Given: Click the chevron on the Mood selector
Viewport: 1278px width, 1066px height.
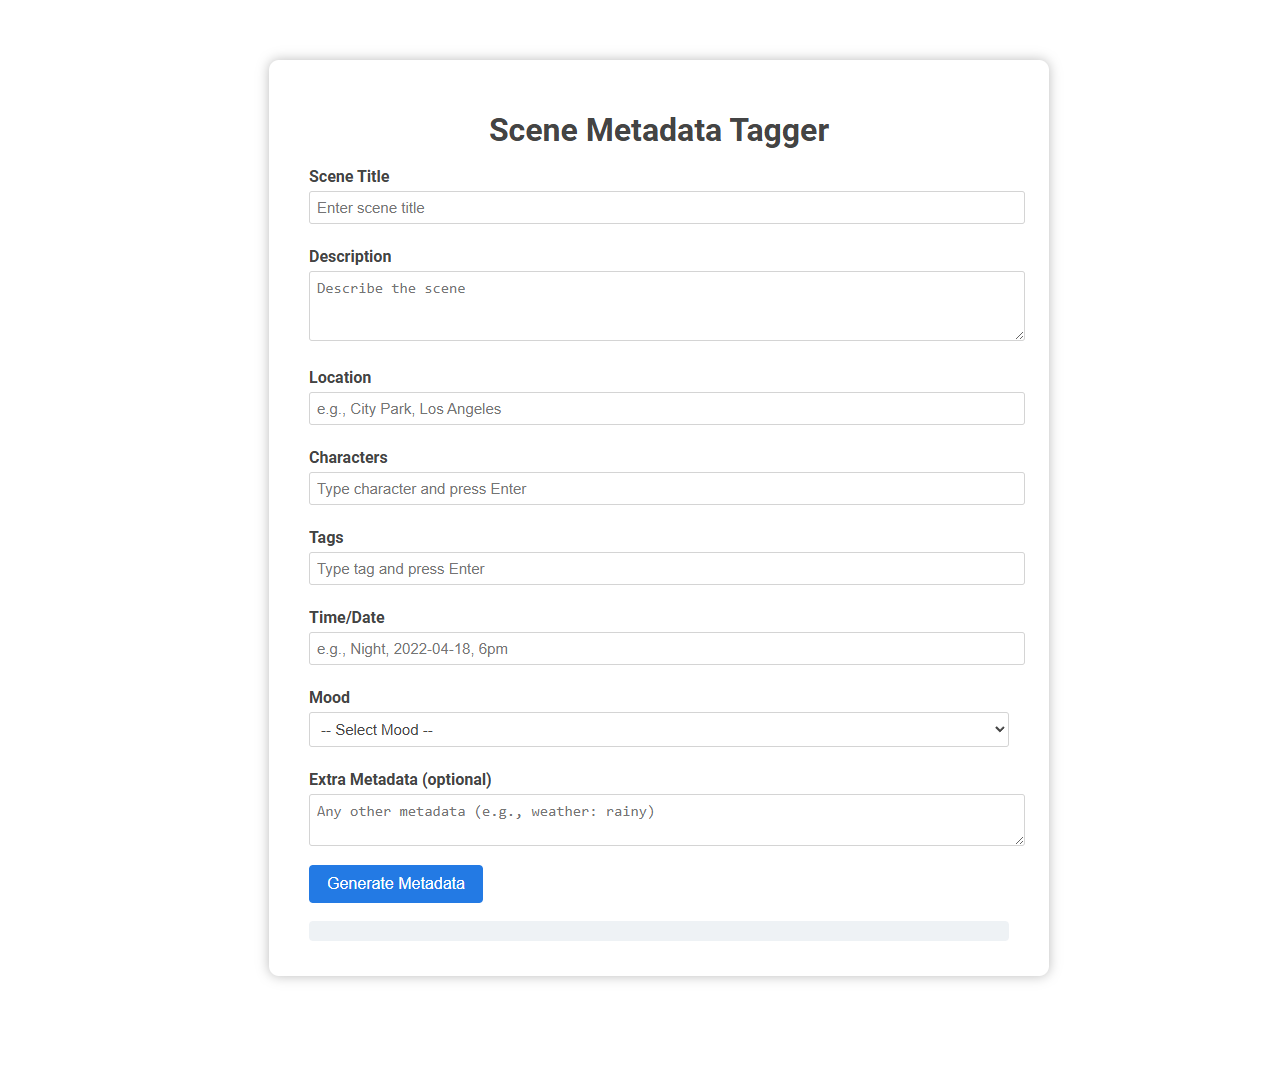Looking at the screenshot, I should tap(997, 729).
